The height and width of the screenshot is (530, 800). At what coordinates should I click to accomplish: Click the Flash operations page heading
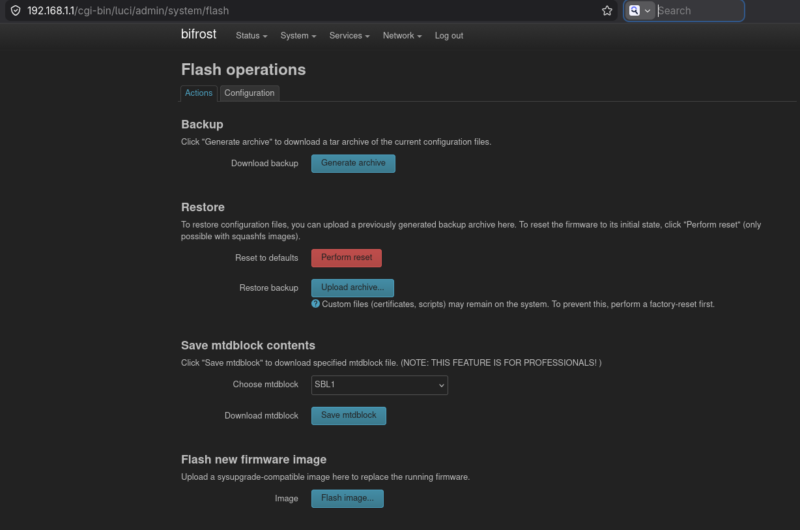click(243, 69)
